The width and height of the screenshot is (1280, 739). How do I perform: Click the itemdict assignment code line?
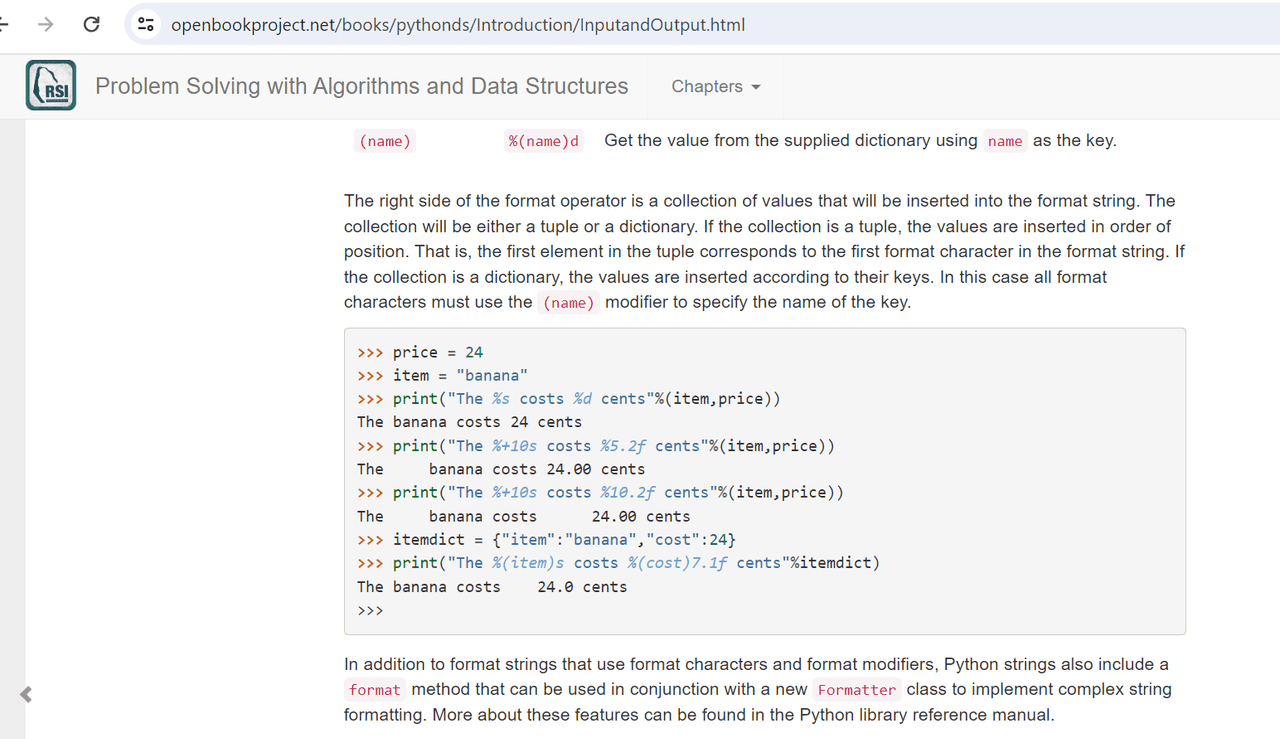(564, 540)
